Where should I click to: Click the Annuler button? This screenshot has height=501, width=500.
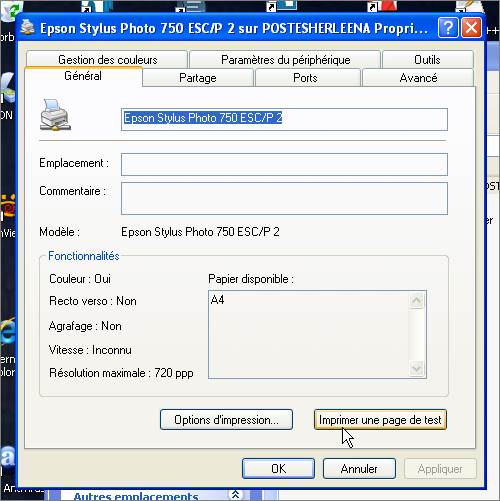[359, 469]
